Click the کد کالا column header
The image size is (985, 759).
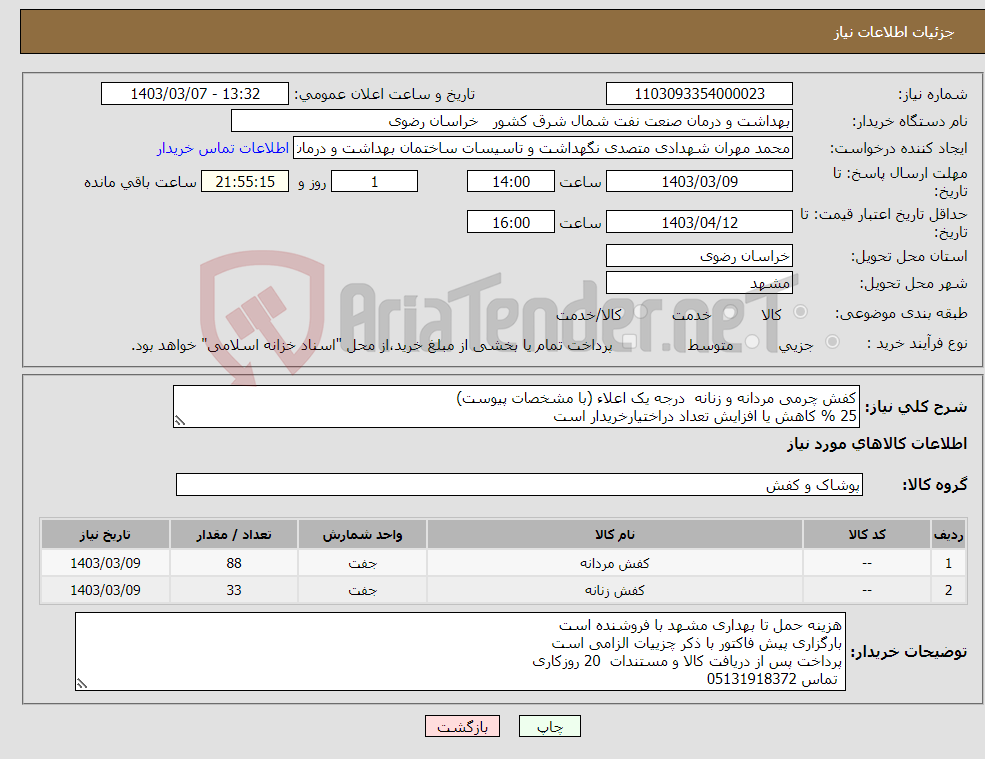(867, 534)
